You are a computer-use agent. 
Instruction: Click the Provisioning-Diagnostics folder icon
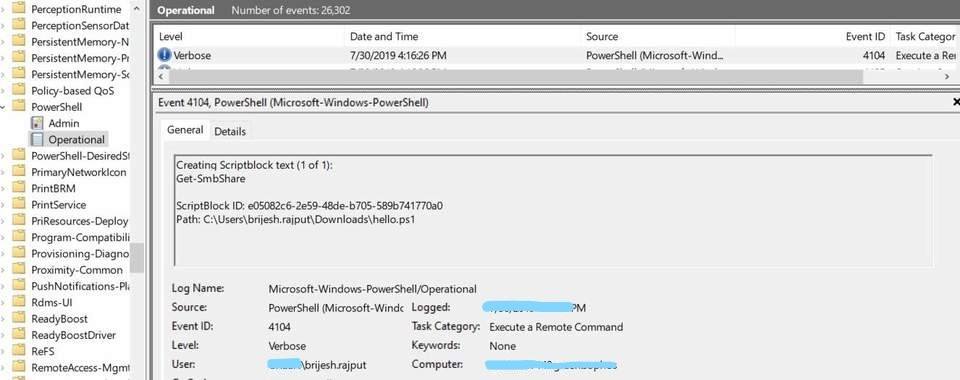(19, 254)
